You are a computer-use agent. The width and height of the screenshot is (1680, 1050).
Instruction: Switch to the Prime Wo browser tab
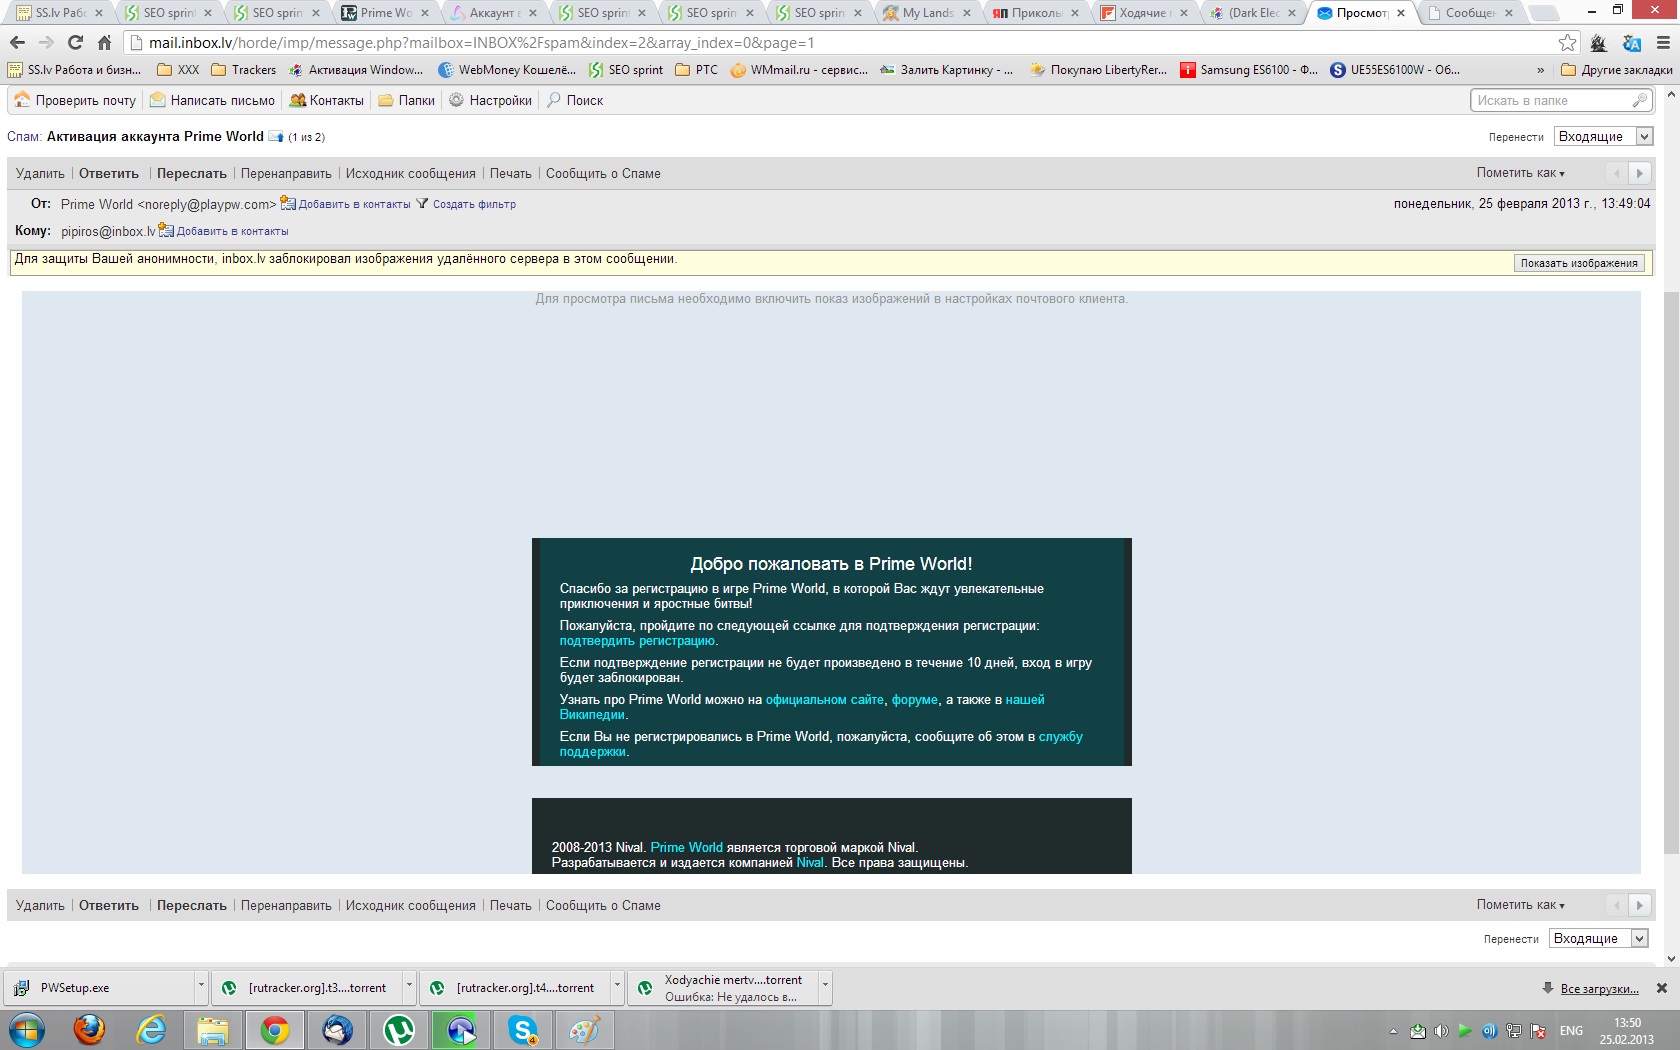pyautogui.click(x=386, y=13)
